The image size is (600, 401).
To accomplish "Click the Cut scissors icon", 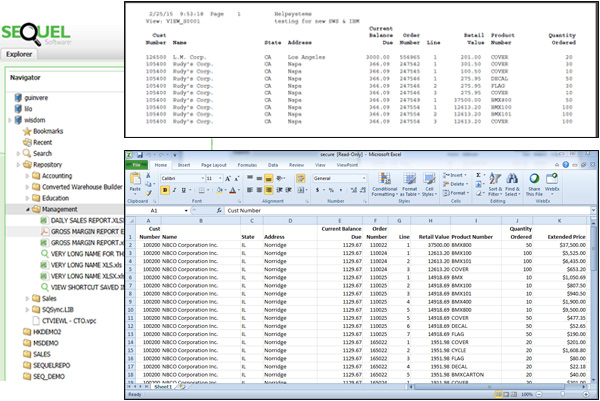I will pyautogui.click(x=148, y=175).
